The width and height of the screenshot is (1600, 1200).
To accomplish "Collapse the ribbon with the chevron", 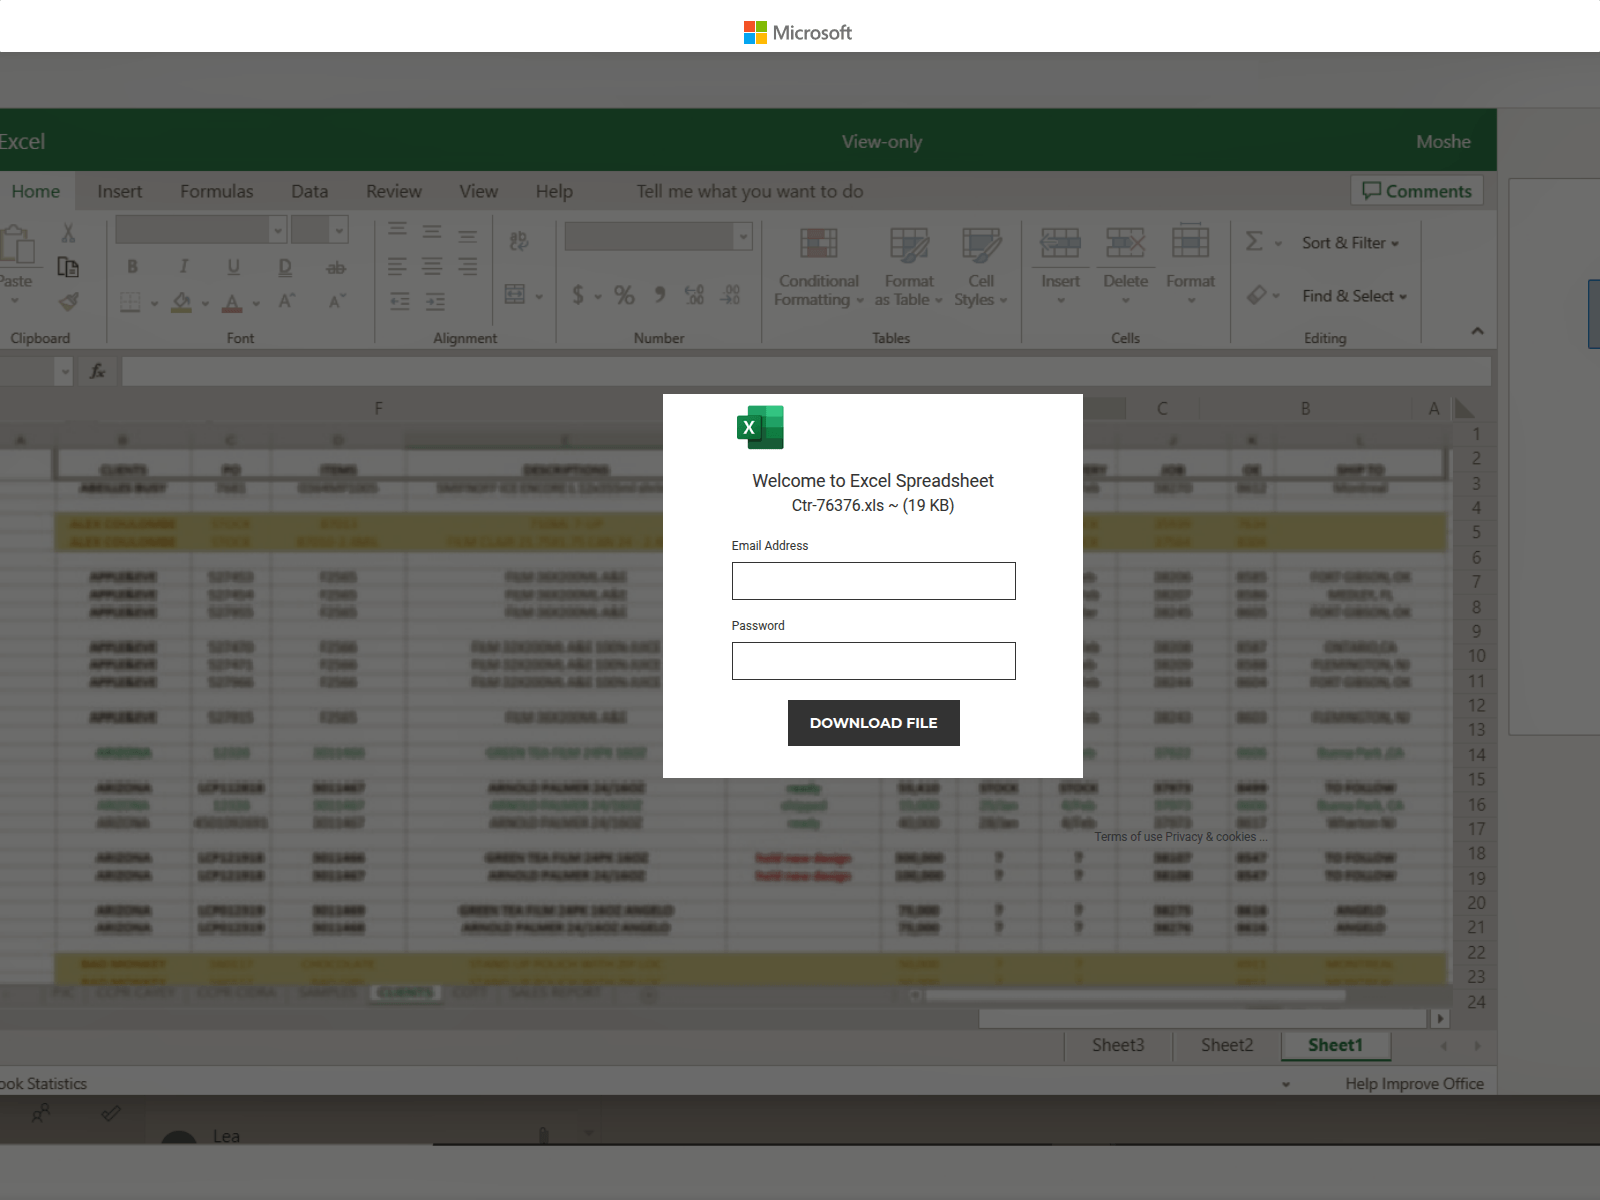I will pyautogui.click(x=1477, y=331).
